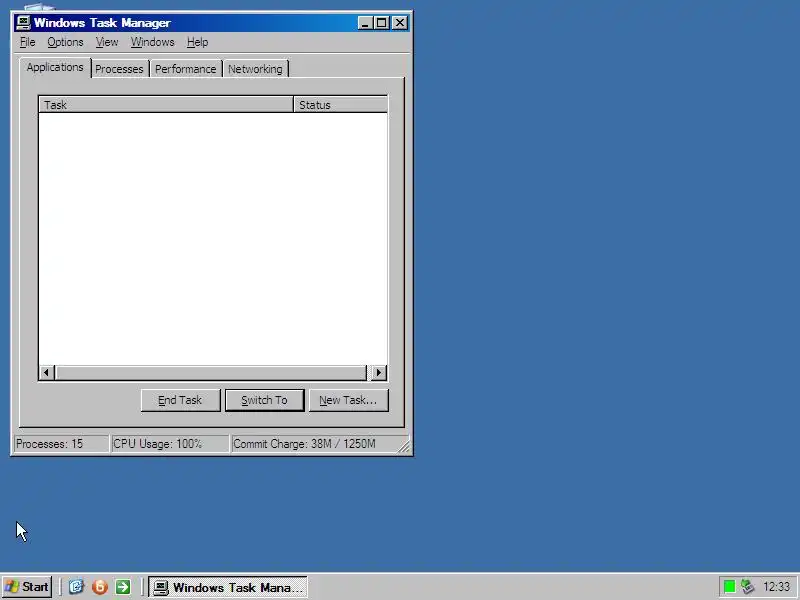The image size is (800, 600).
Task: Launch the blue quick launch browser icon
Action: (x=76, y=587)
